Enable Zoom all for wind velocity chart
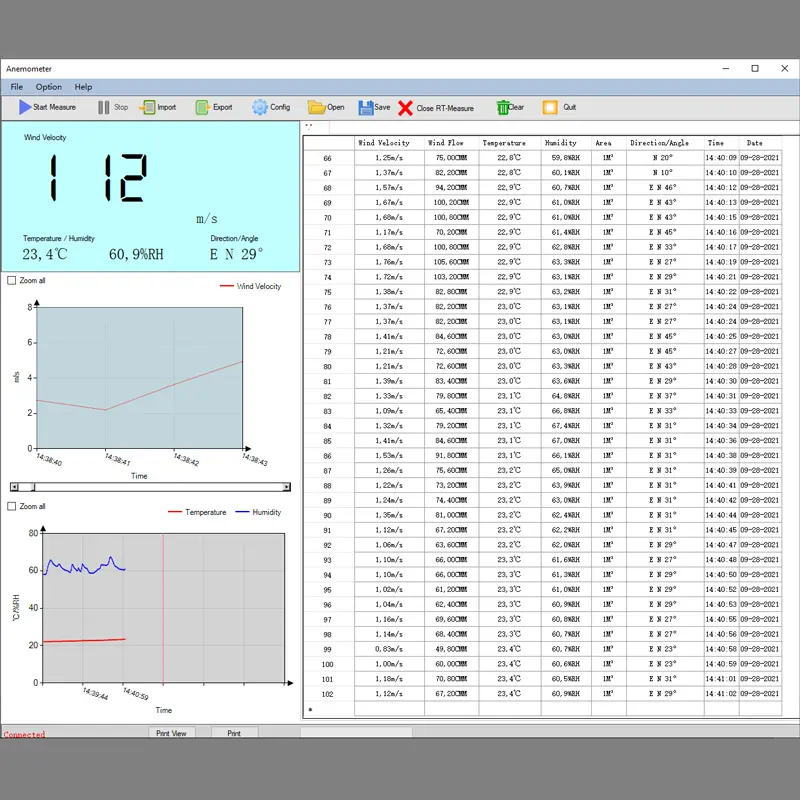Viewport: 800px width, 800px height. pos(12,281)
